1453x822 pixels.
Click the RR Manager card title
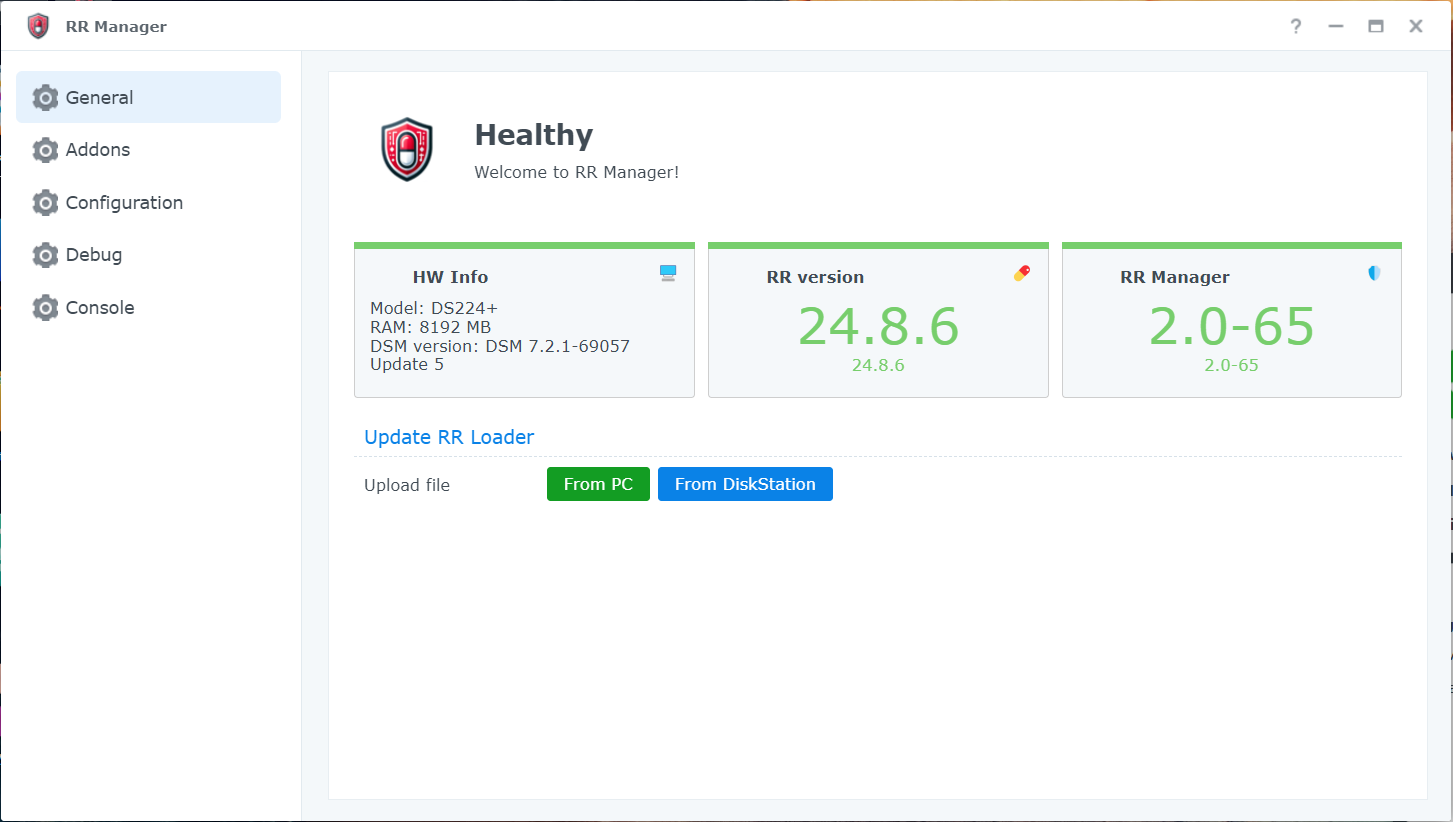pyautogui.click(x=1175, y=277)
